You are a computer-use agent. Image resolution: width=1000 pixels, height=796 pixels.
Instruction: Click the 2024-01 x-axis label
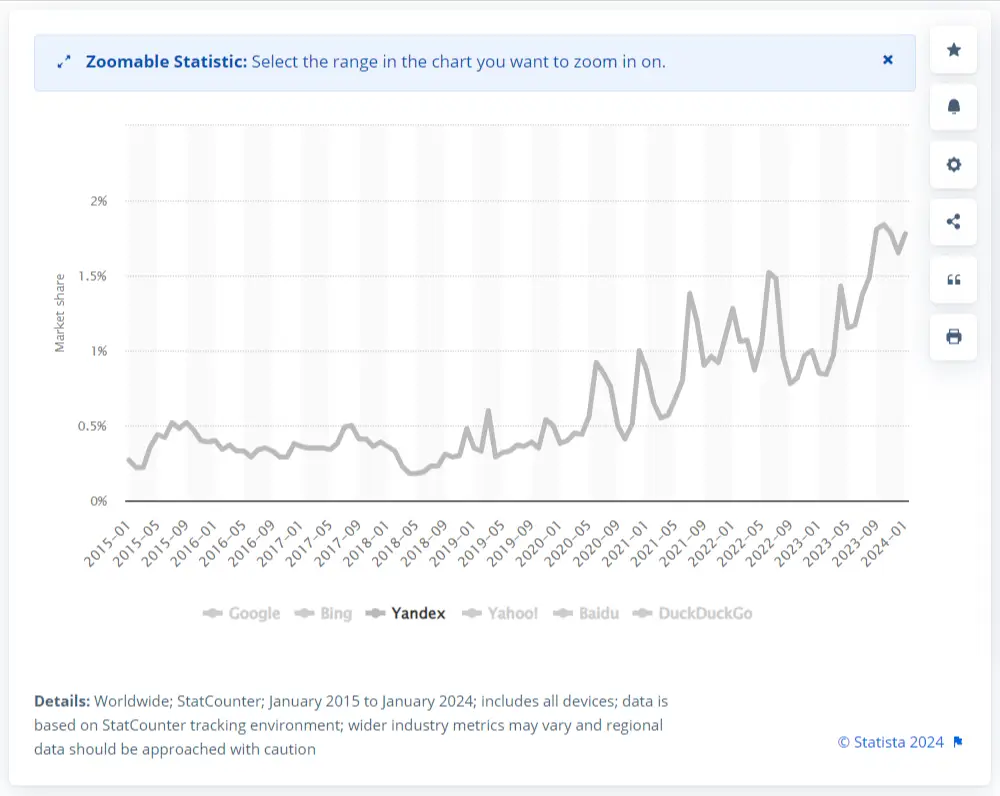[x=889, y=544]
